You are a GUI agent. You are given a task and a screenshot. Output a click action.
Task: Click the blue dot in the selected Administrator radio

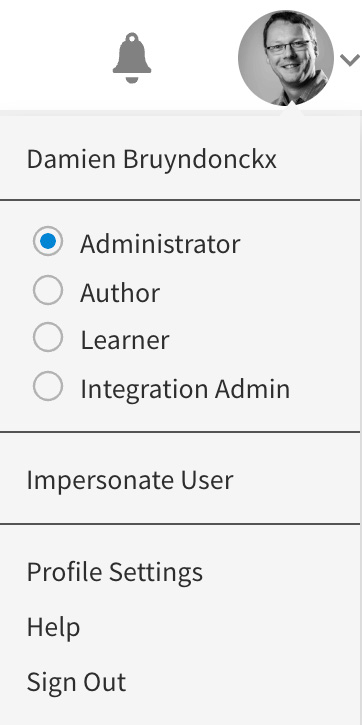[x=48, y=241]
